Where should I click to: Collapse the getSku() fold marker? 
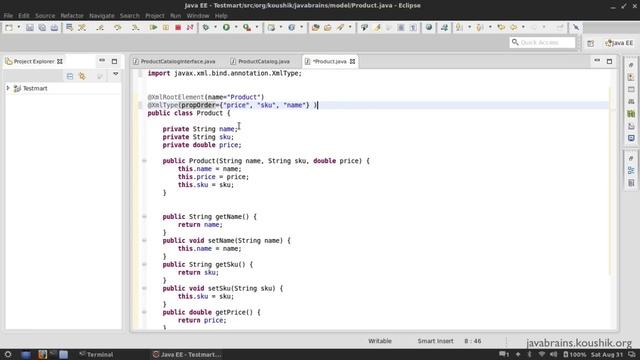tap(144, 264)
